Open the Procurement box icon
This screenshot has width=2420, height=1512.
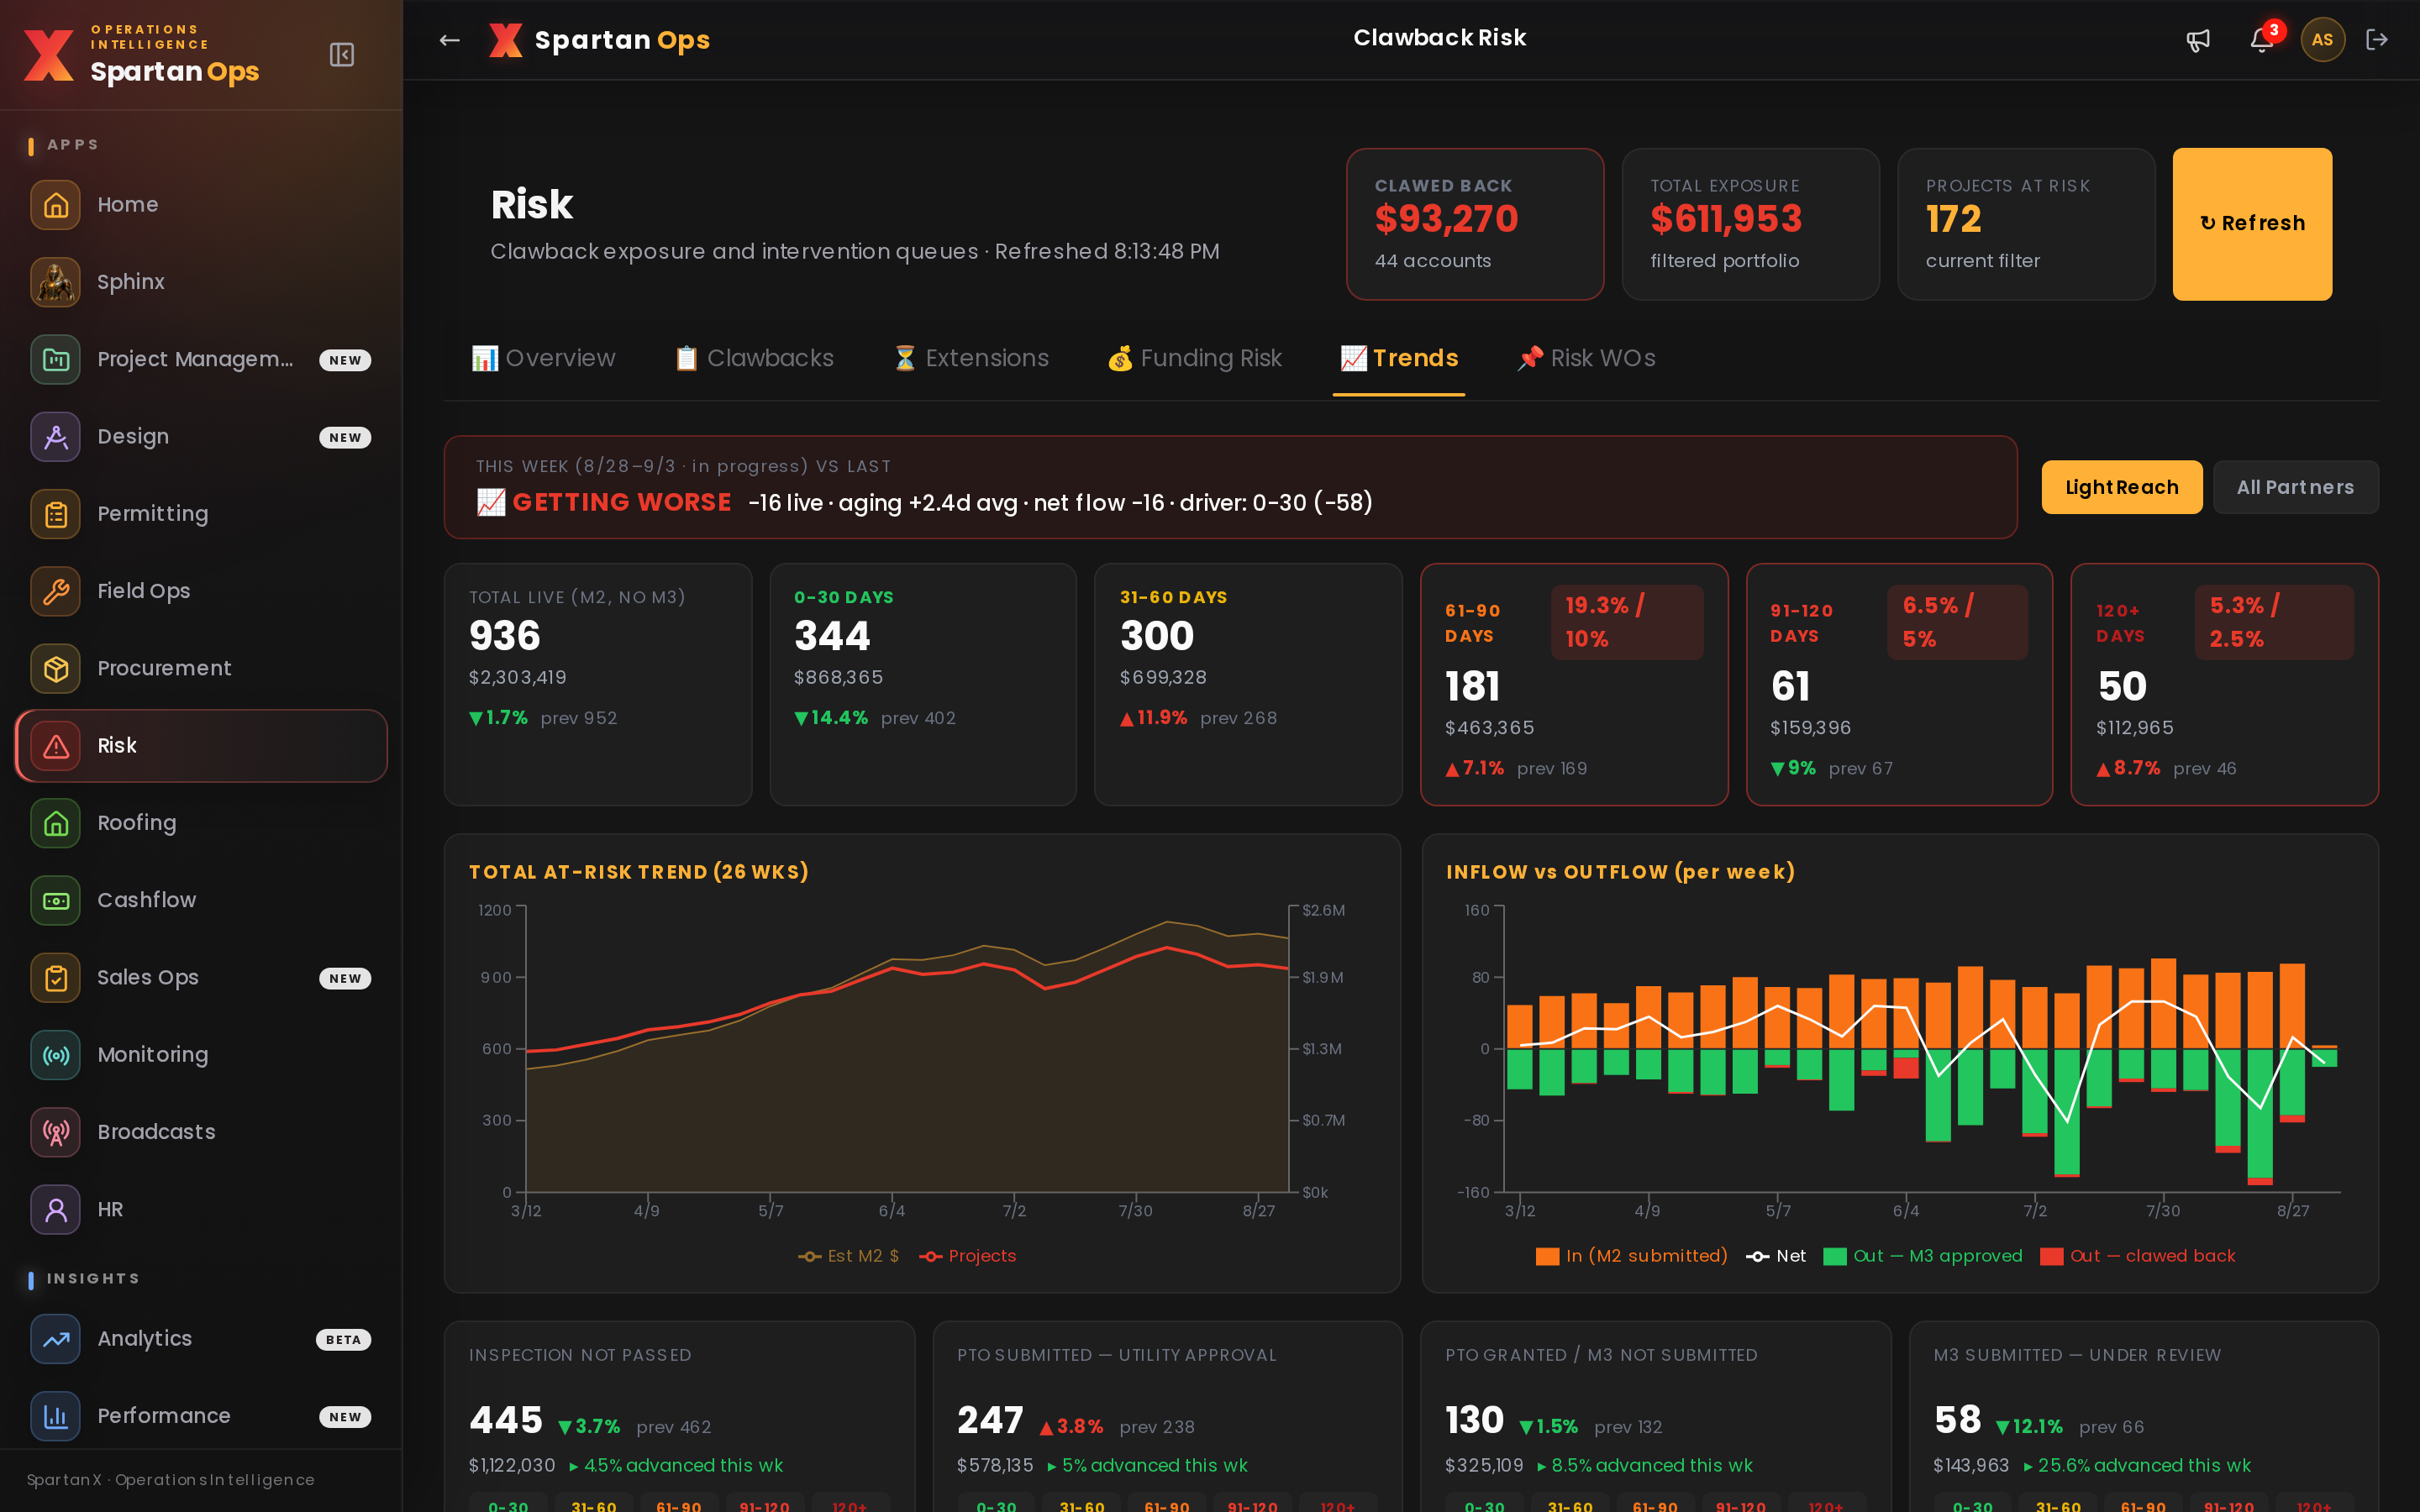[x=56, y=668]
